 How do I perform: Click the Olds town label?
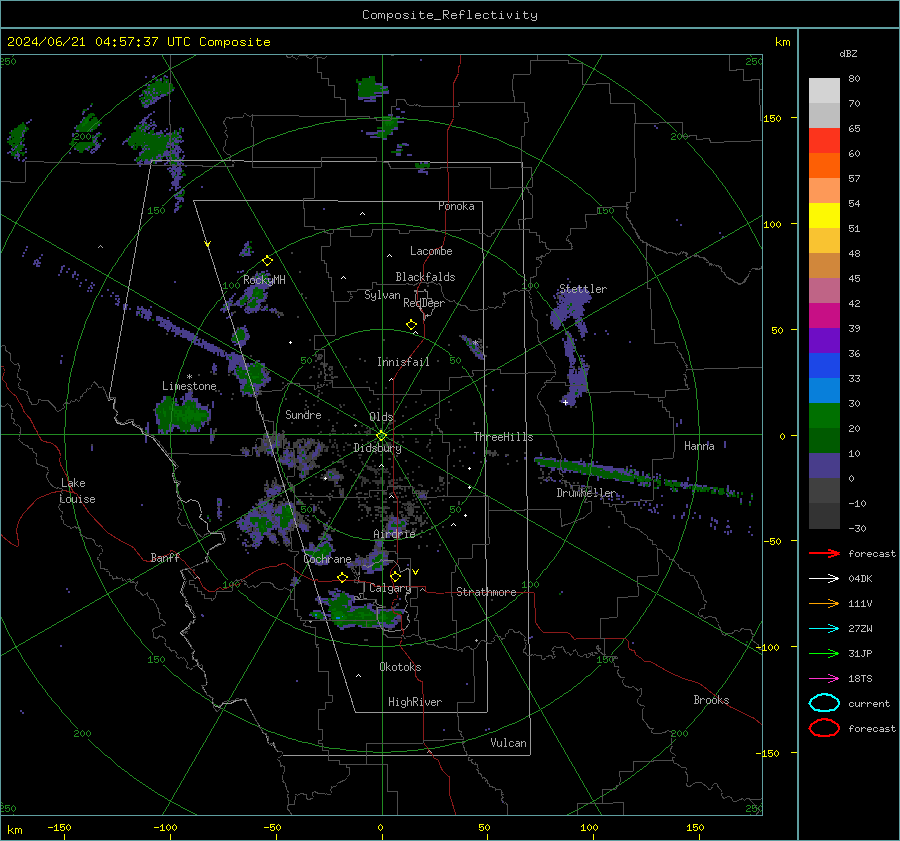(381, 417)
